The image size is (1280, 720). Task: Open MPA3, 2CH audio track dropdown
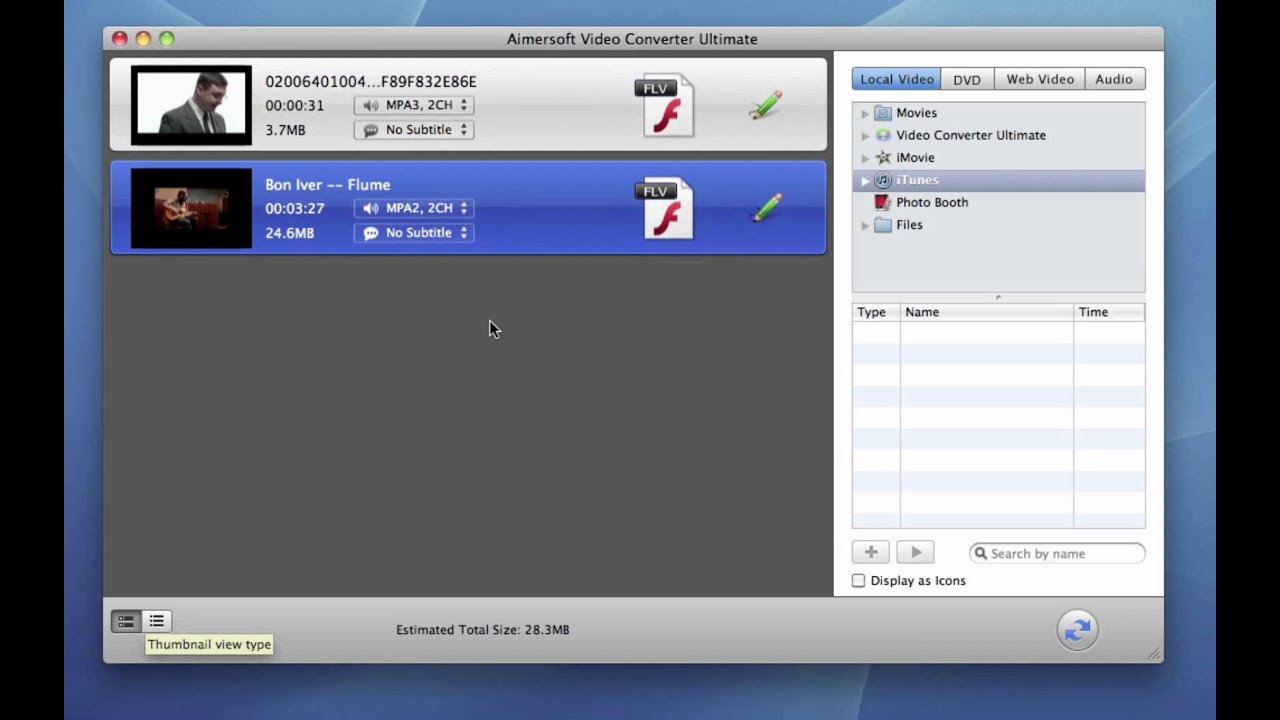click(414, 105)
